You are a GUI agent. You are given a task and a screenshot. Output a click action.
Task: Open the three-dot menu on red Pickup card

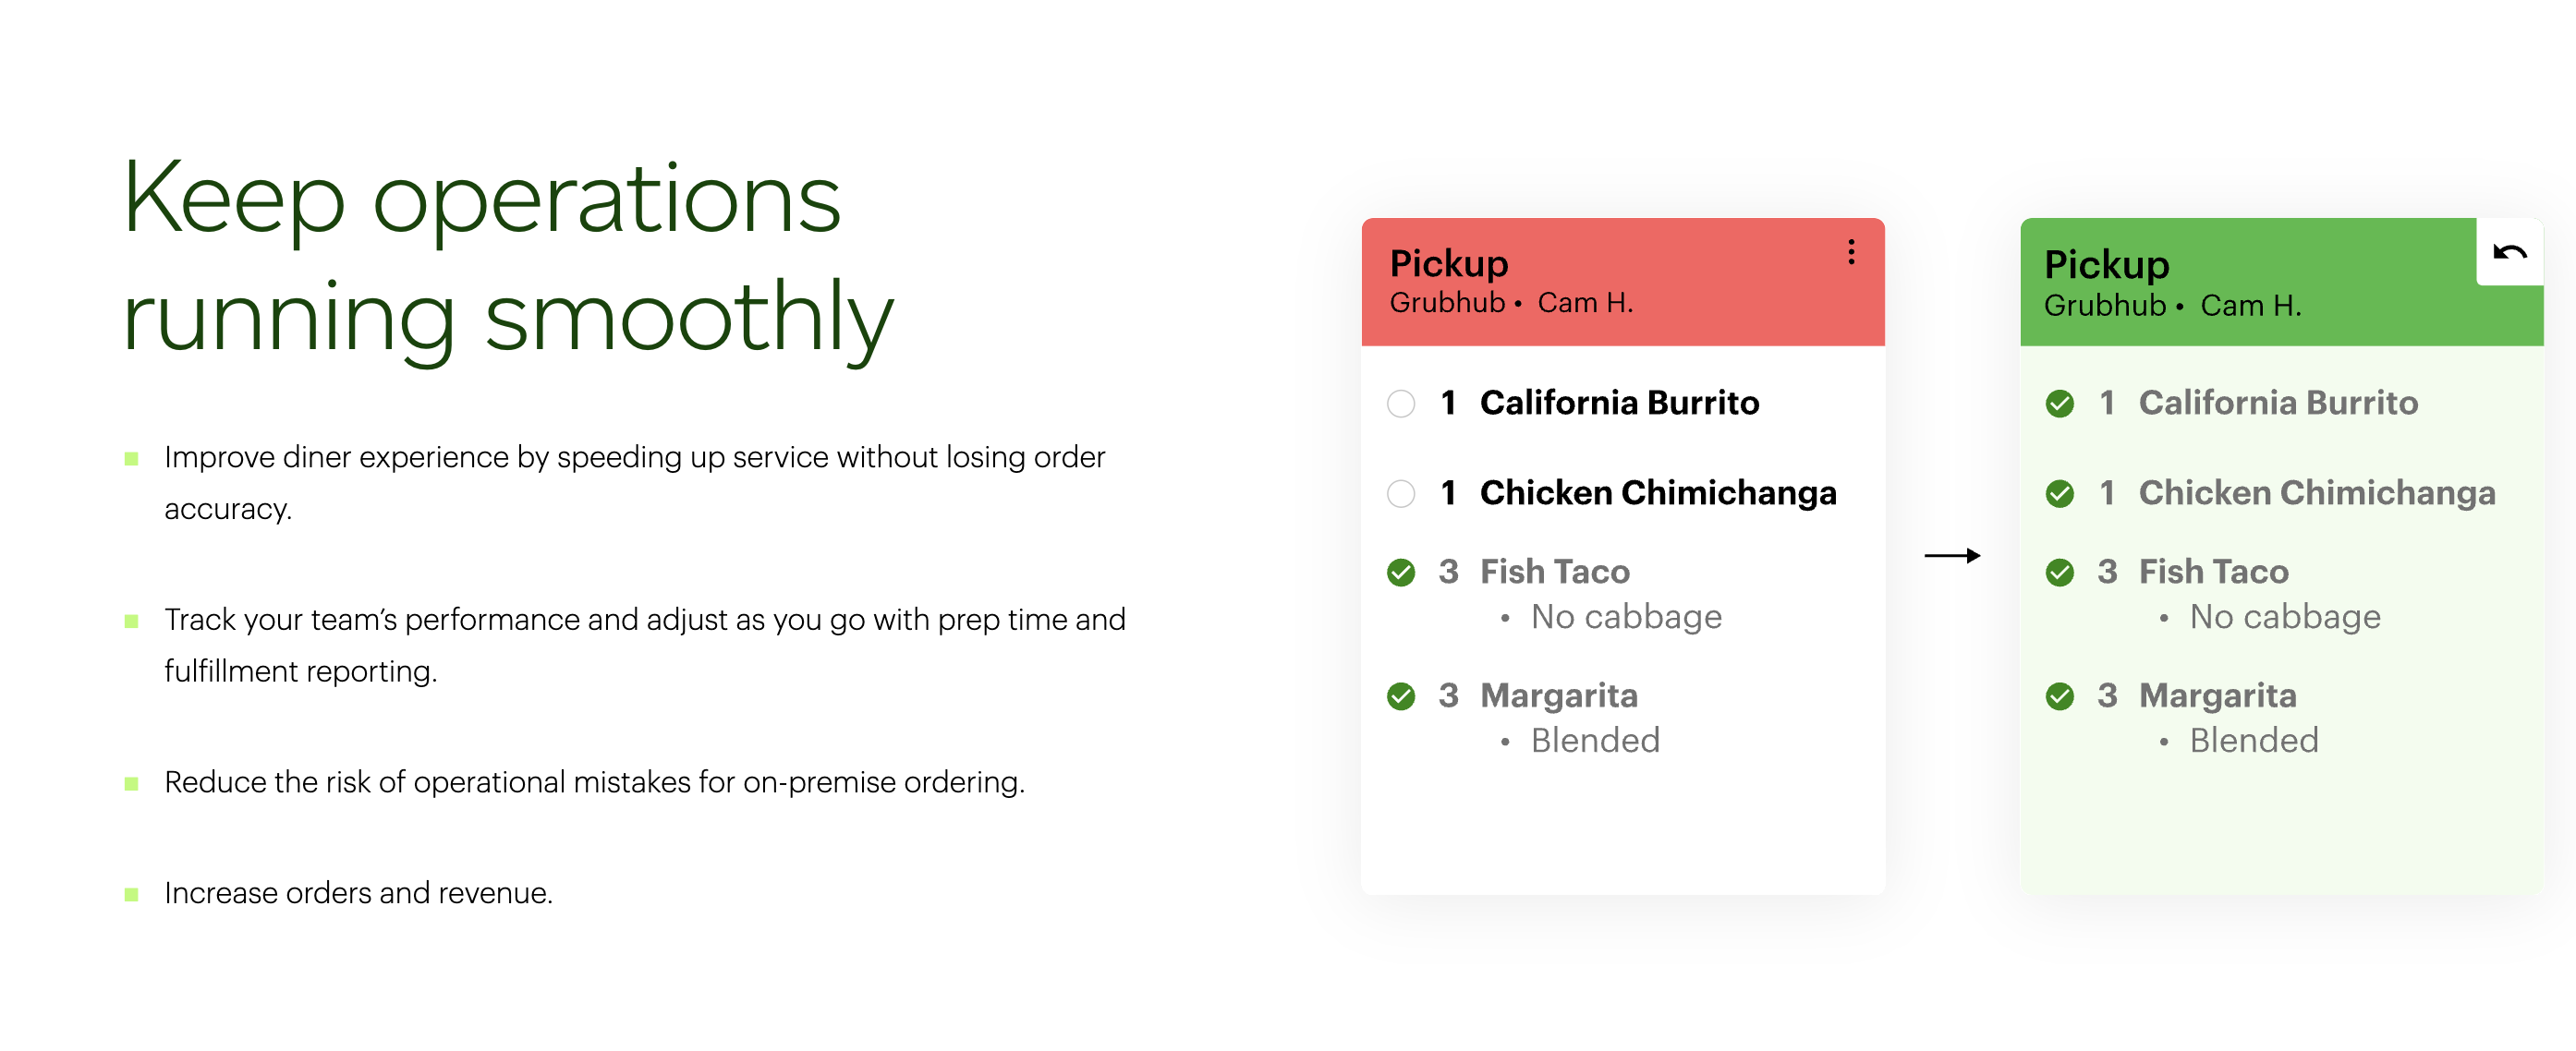[x=1851, y=252]
